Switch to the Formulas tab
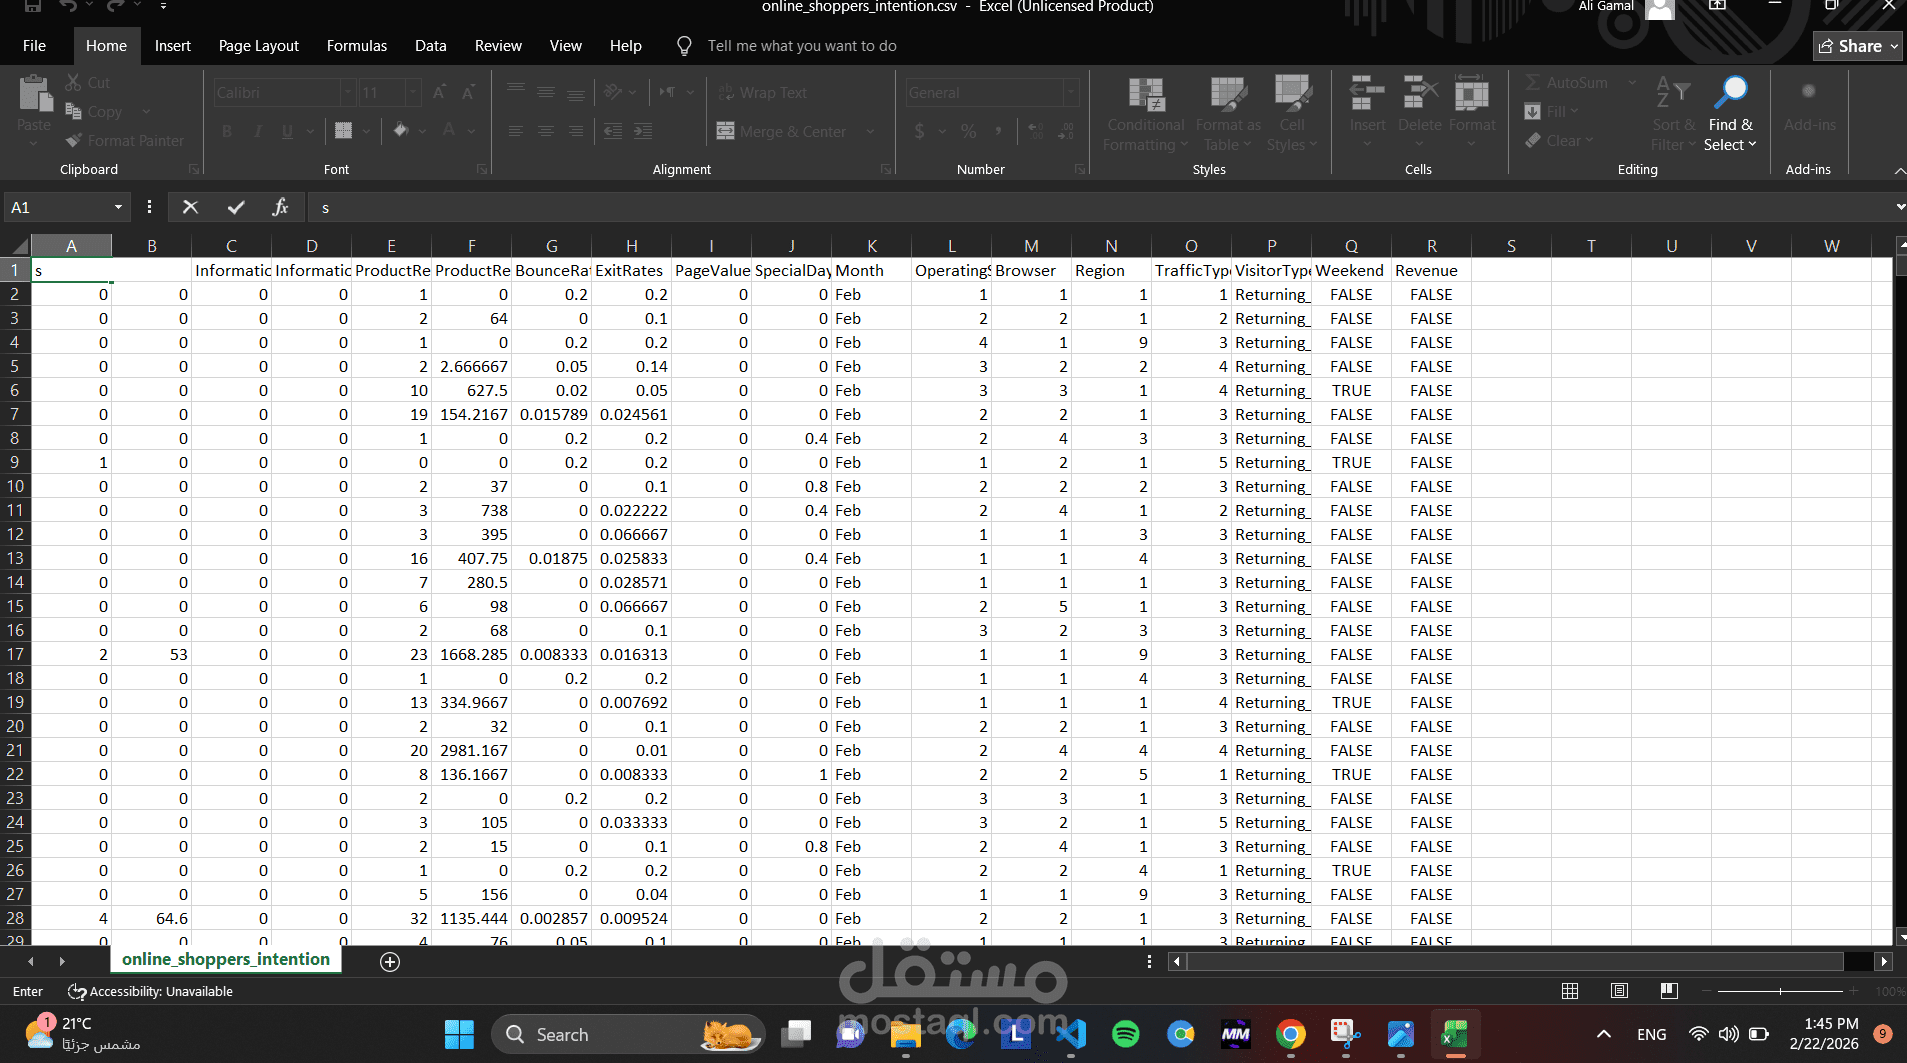Image resolution: width=1907 pixels, height=1063 pixels. point(357,46)
